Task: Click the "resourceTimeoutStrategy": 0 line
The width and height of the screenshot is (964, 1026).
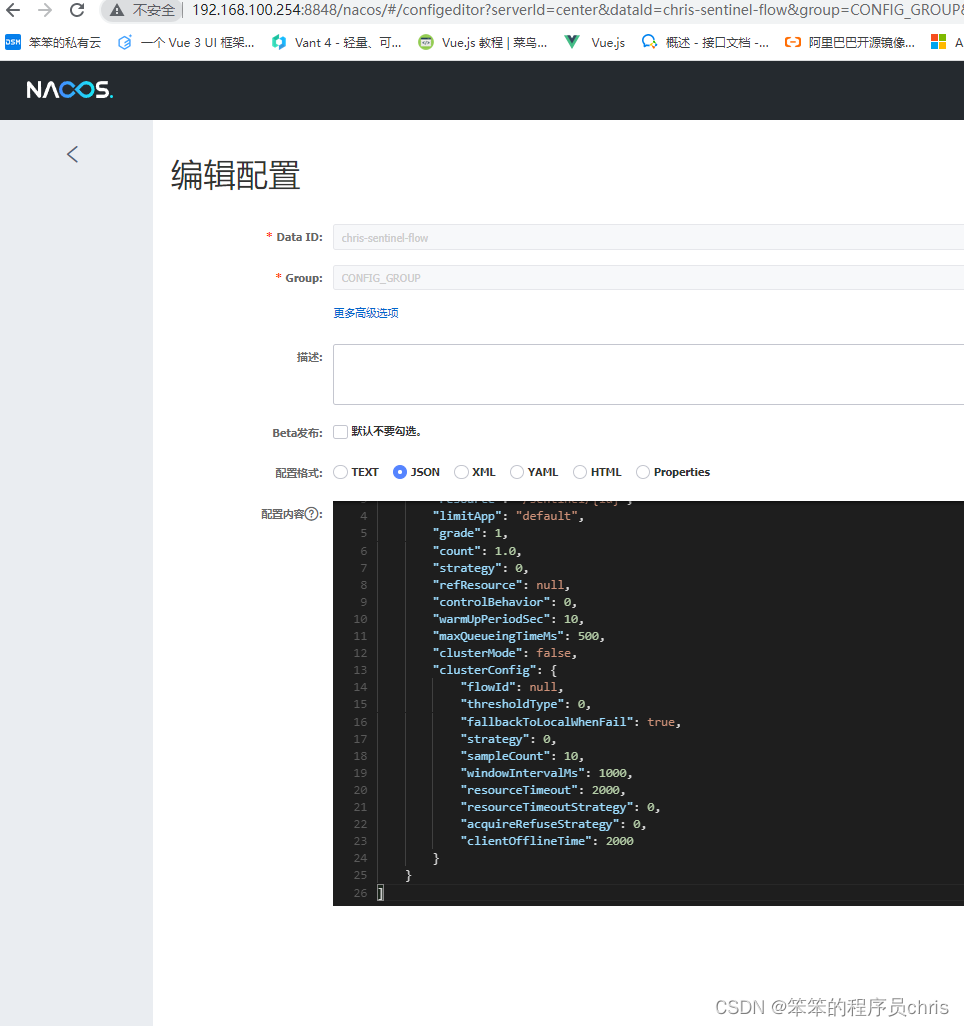Action: coord(560,807)
